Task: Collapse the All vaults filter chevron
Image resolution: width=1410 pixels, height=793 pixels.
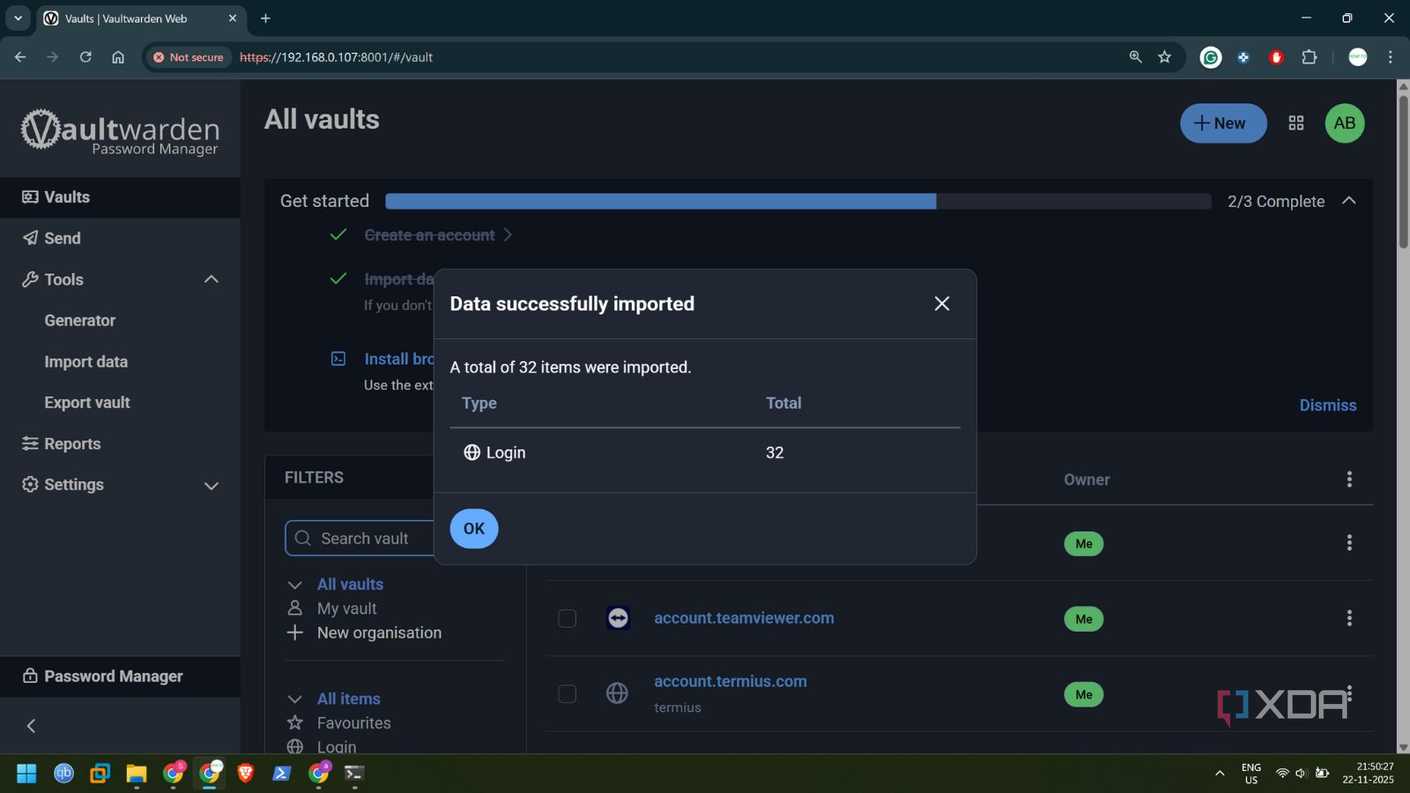Action: click(294, 585)
